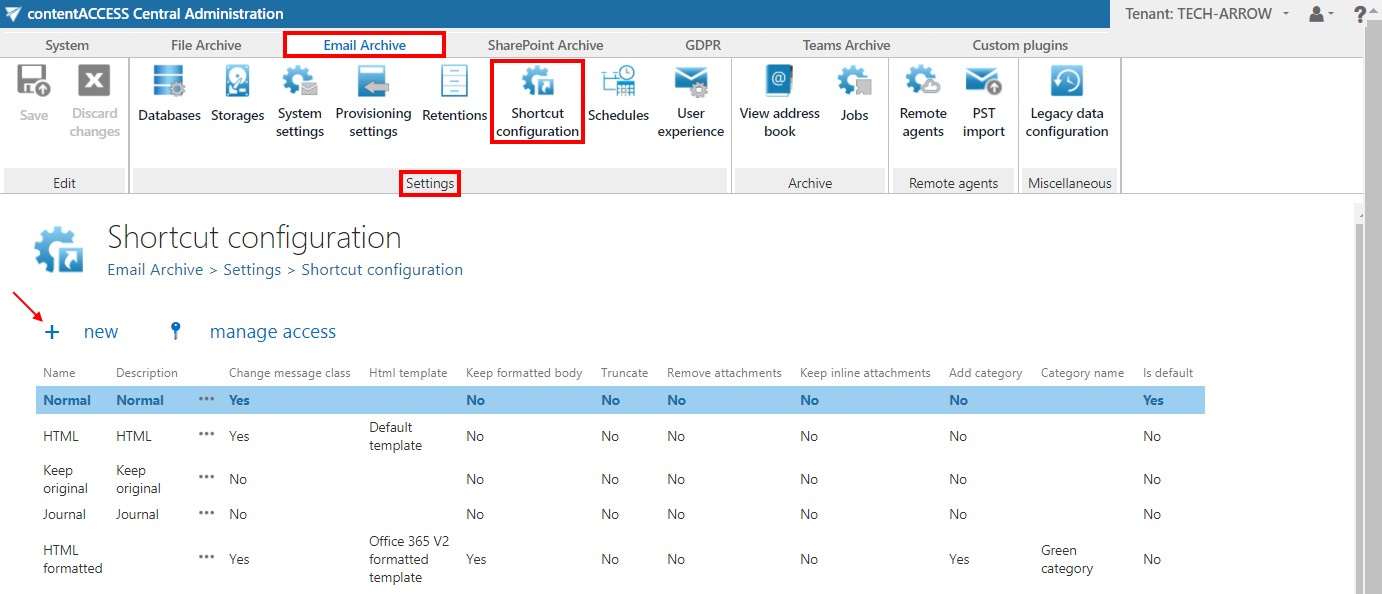This screenshot has width=1382, height=594.
Task: Open the ellipsis menu for HTML row
Action: (x=206, y=435)
